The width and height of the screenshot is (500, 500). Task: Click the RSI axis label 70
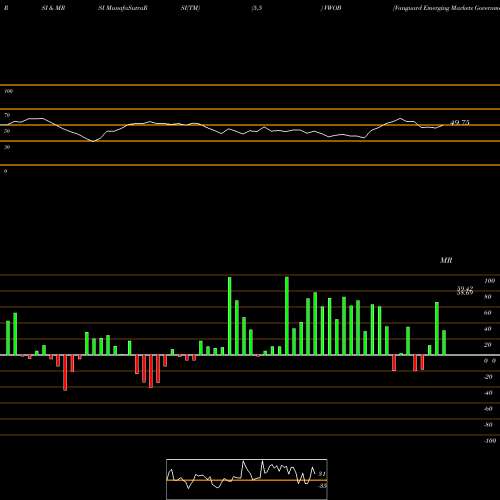coord(7,115)
